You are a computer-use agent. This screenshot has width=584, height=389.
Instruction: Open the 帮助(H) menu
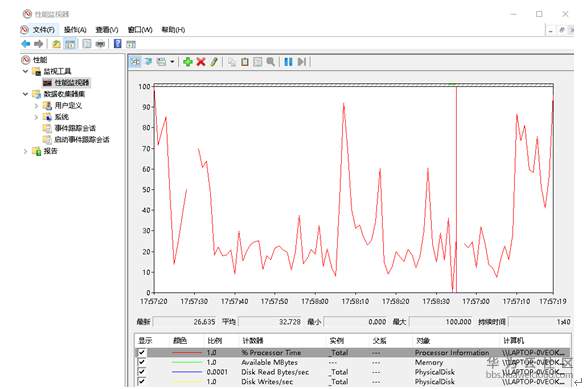coord(173,29)
